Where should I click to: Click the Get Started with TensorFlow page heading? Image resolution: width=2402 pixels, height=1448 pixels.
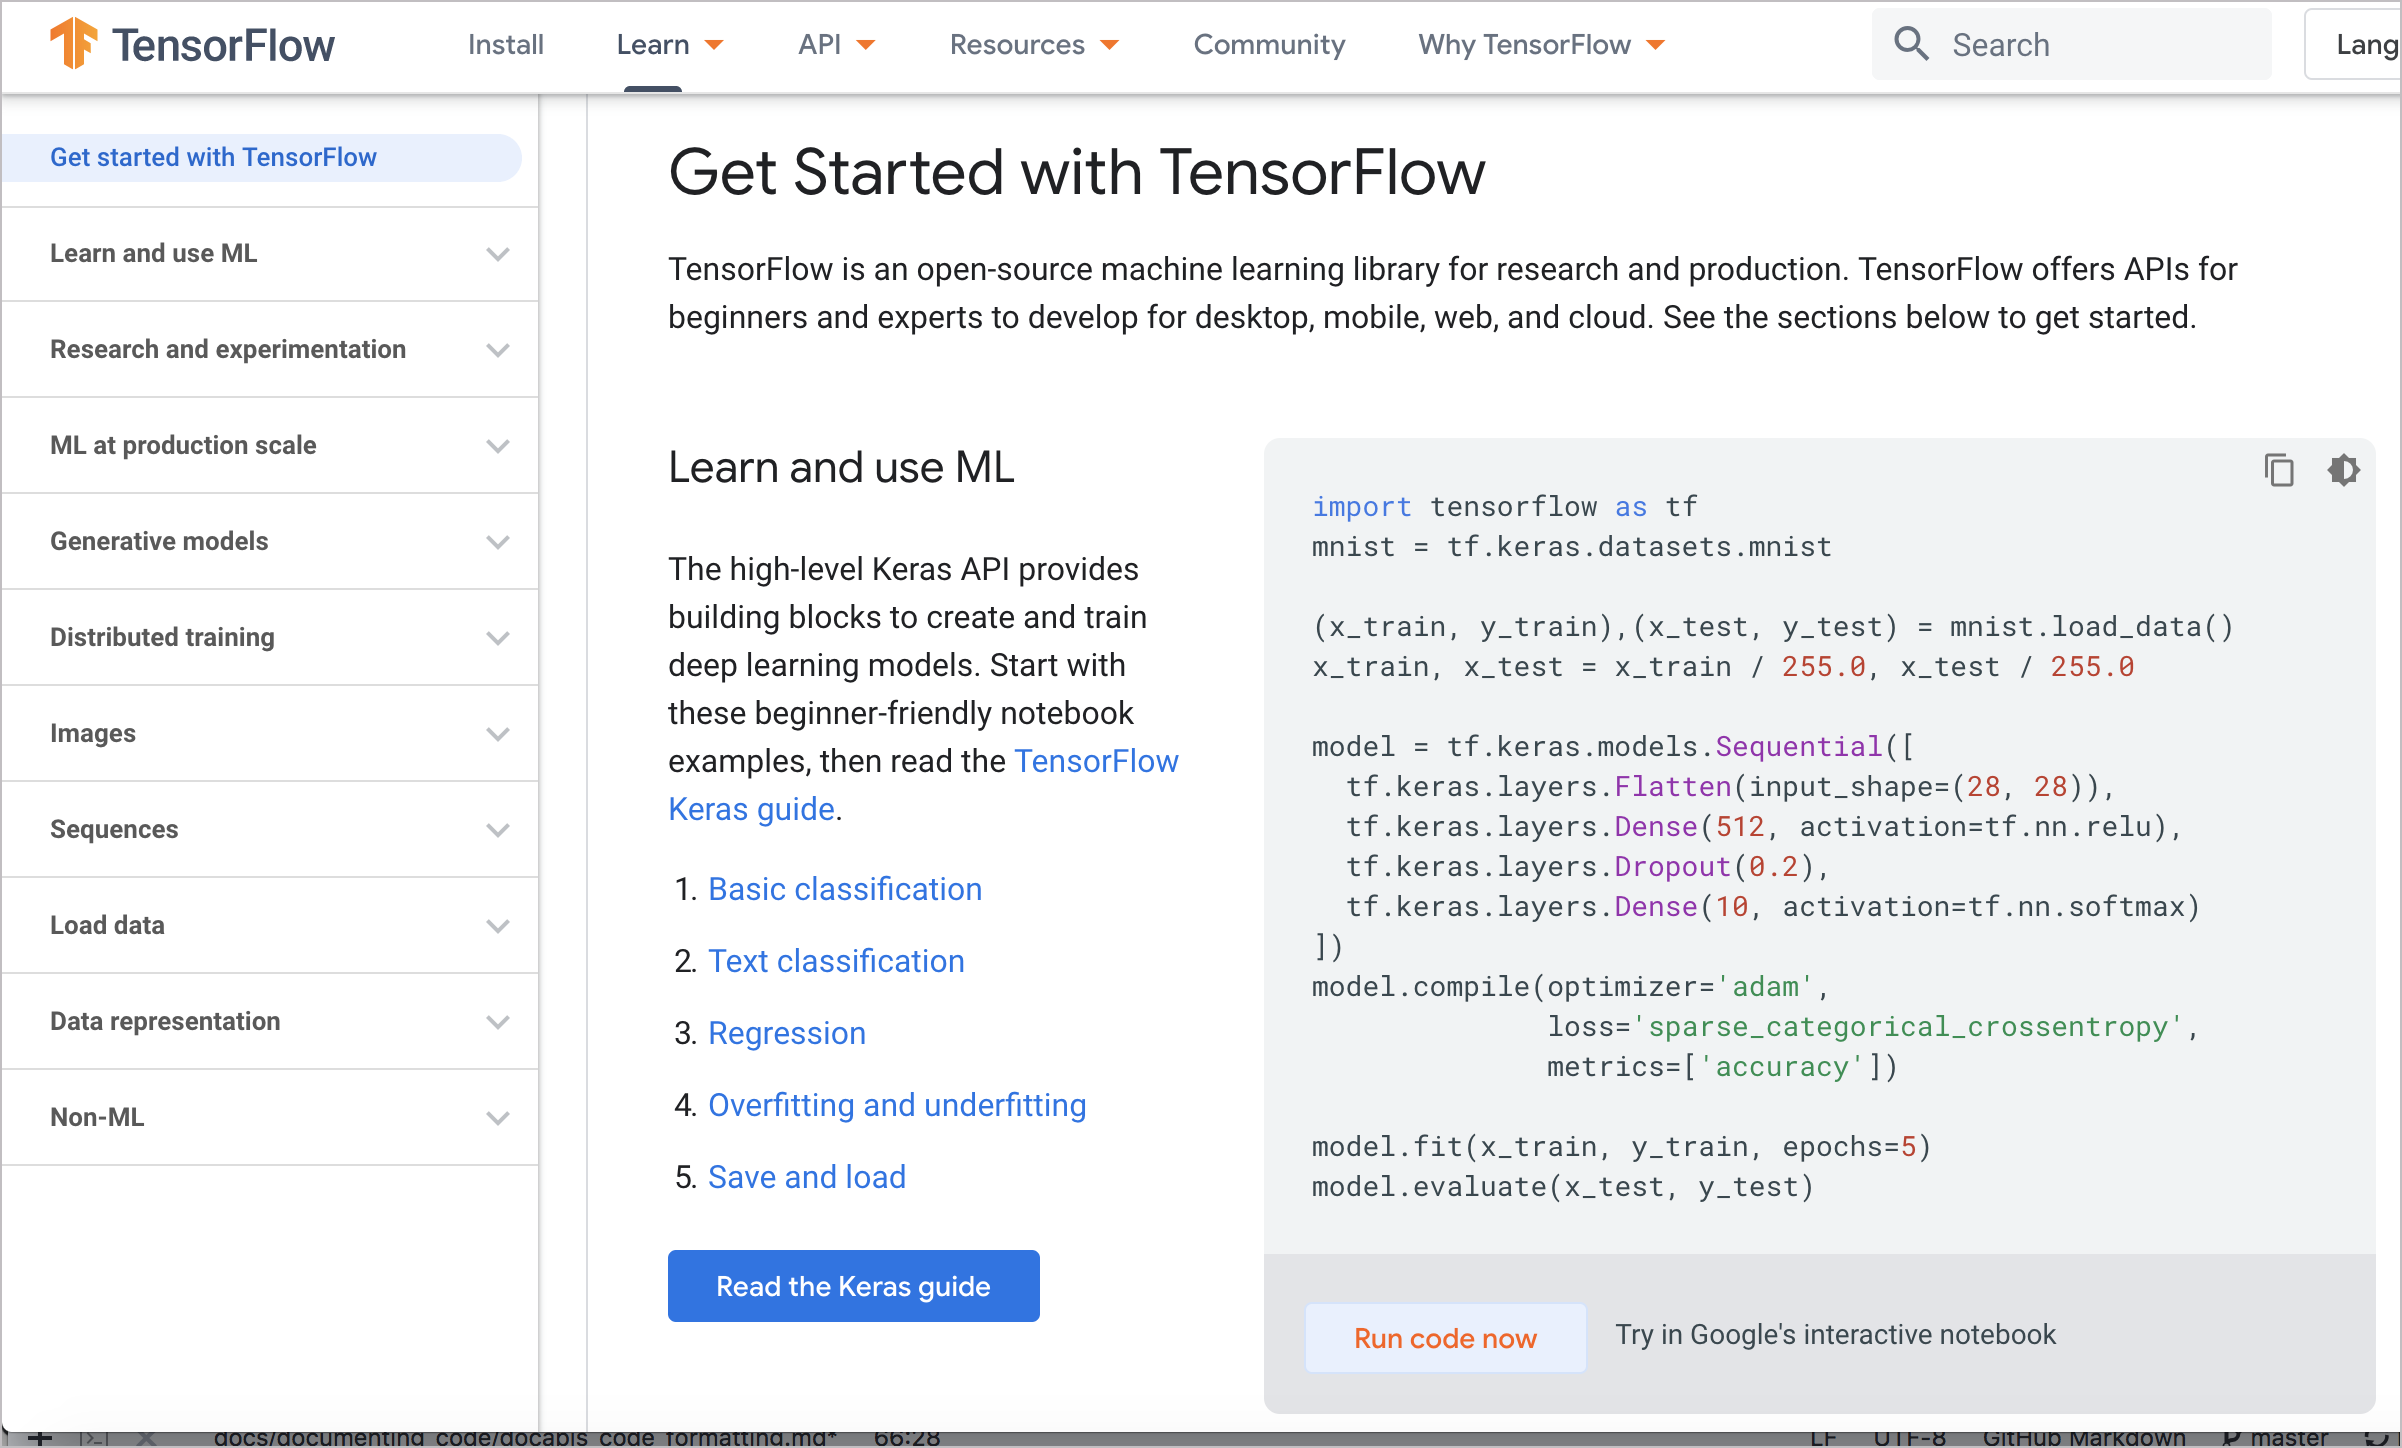(1077, 172)
